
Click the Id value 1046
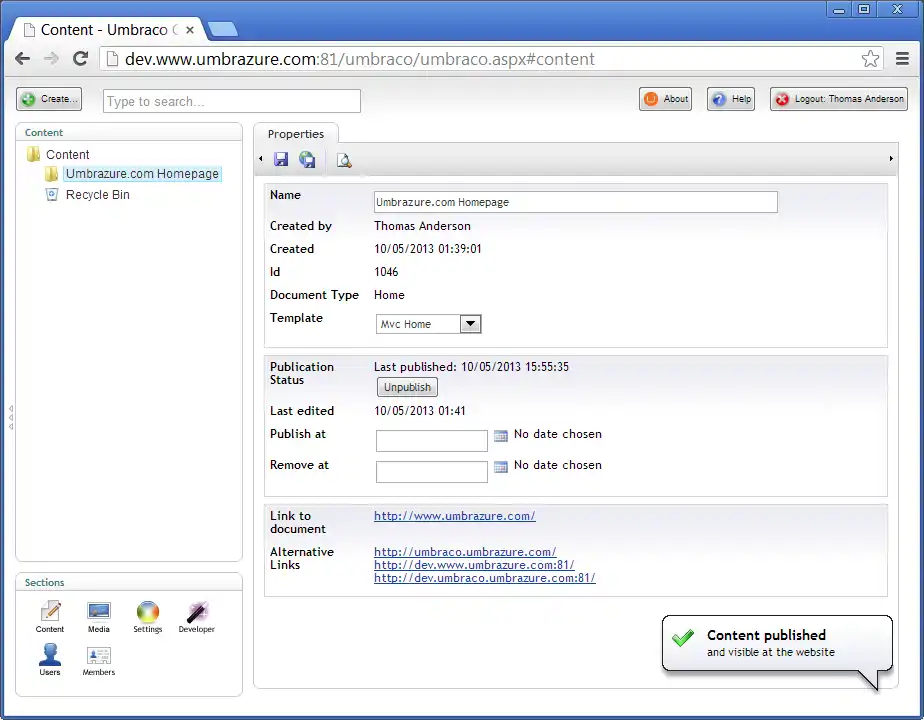[x=386, y=272]
